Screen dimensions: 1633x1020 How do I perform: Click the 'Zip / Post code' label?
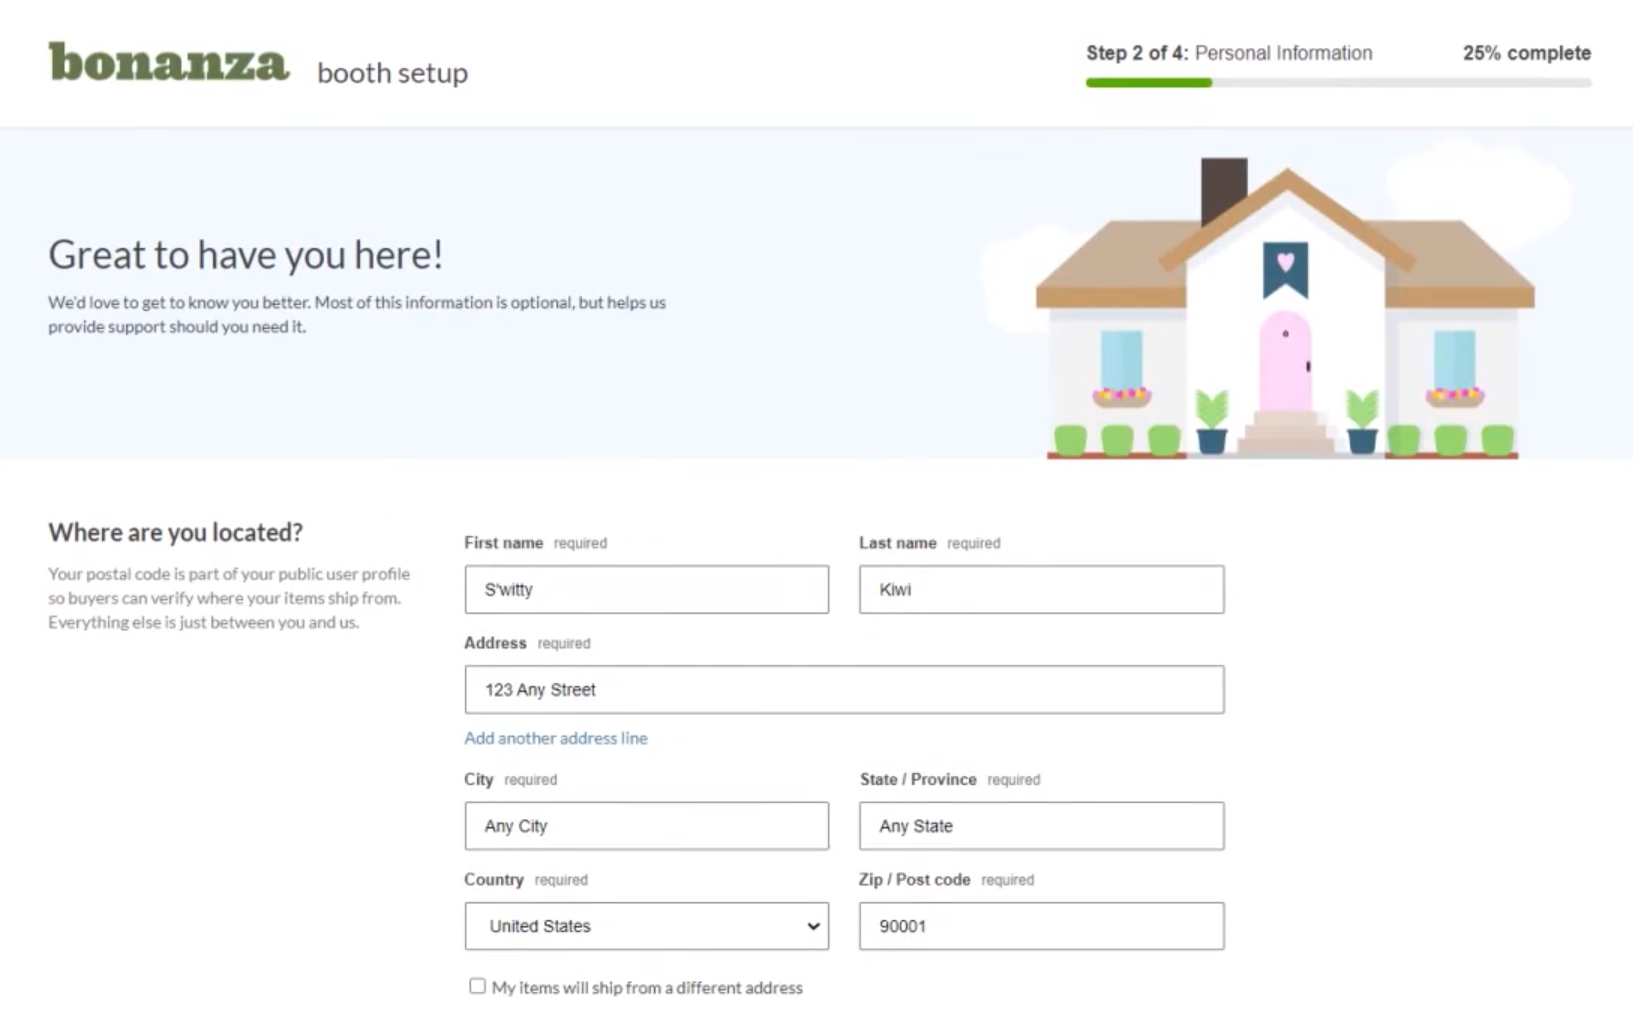point(914,879)
